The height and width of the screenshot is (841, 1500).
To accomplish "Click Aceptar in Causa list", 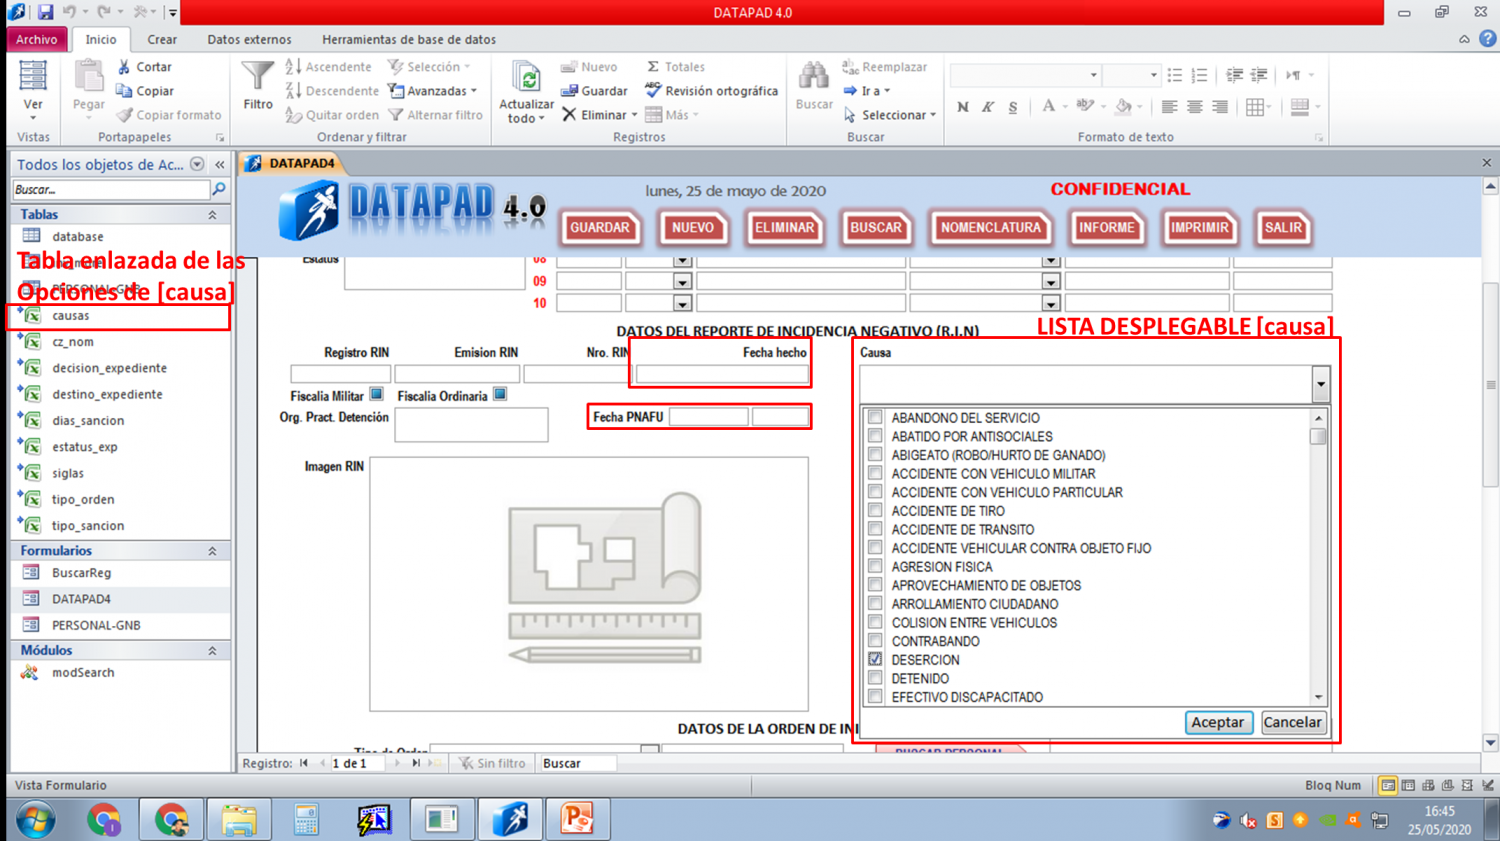I will [x=1218, y=722].
